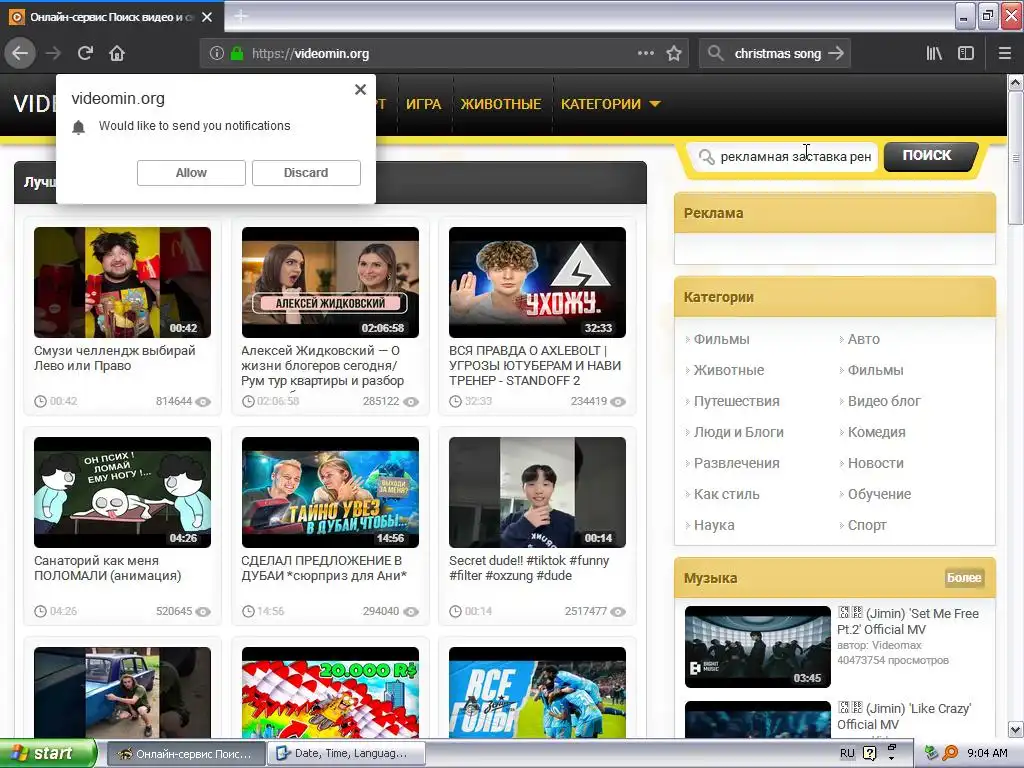1024x768 pixels.
Task: Bookmark this page with the star icon
Action: (674, 53)
